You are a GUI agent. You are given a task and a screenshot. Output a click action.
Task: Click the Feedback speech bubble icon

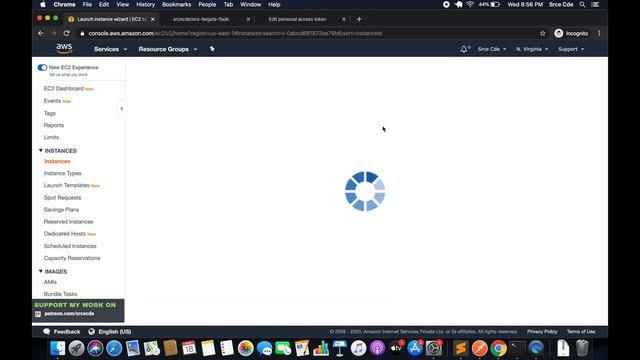coord(47,331)
